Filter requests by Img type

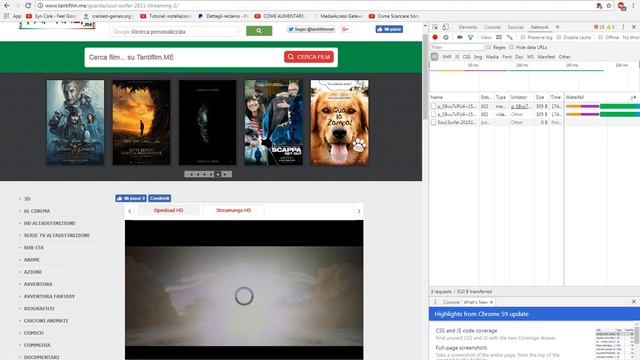[478, 57]
